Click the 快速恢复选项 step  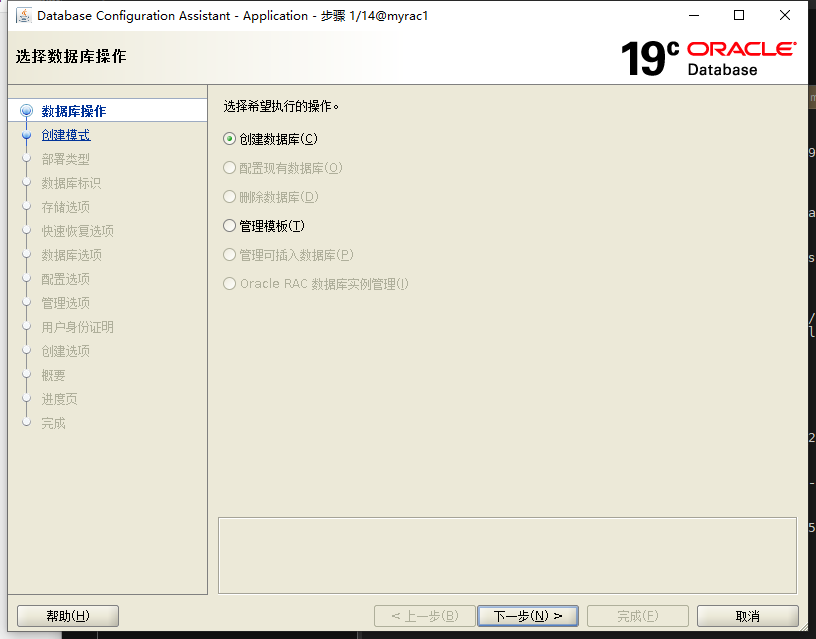[78, 231]
